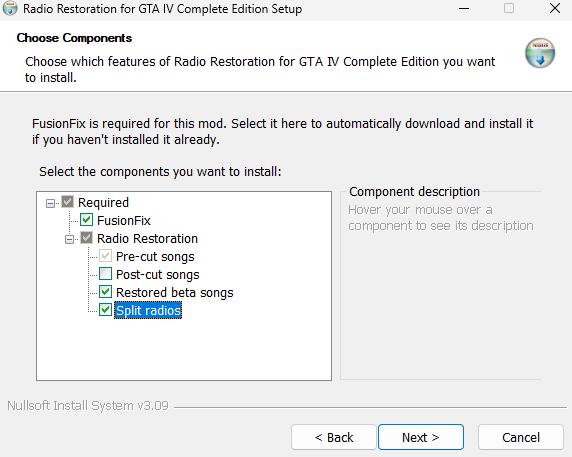Click the installer icon in title bar
The height and width of the screenshot is (457, 572).
pyautogui.click(x=10, y=8)
